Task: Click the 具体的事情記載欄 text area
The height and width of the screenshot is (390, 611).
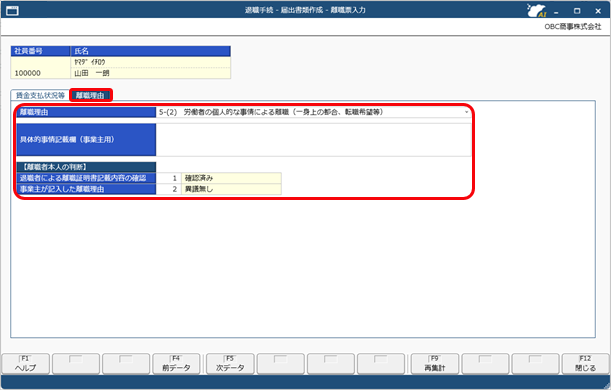Action: point(313,139)
